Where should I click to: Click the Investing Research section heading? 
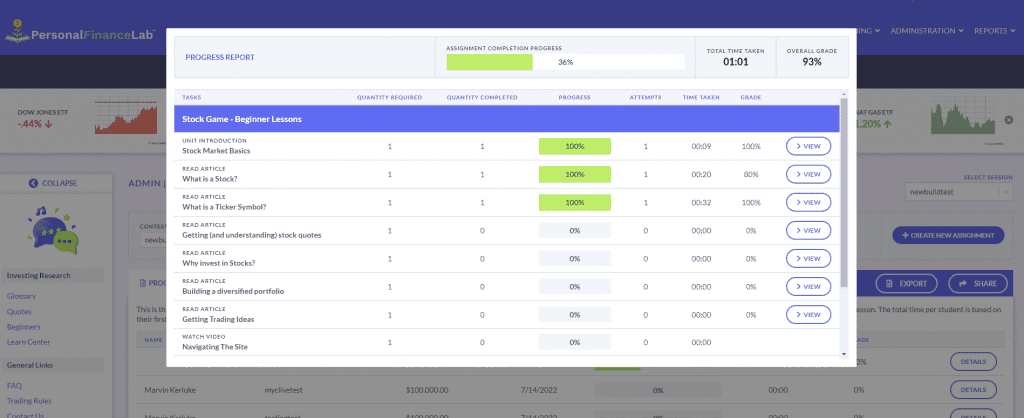(52, 276)
